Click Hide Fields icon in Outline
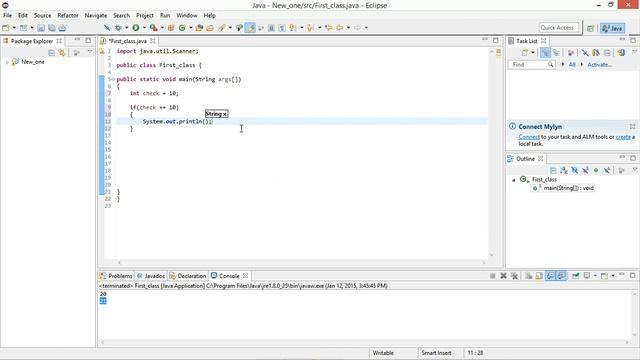This screenshot has height=360, width=640. click(575, 170)
